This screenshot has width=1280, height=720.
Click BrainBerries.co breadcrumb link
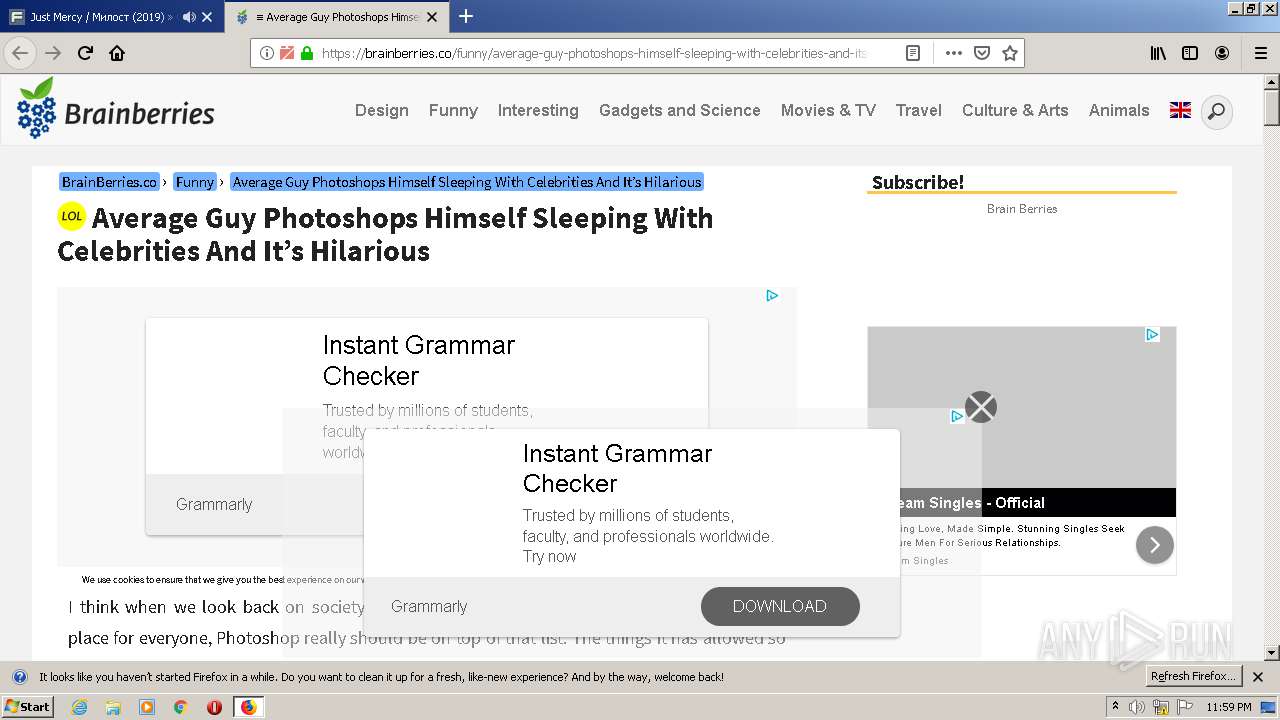point(110,182)
